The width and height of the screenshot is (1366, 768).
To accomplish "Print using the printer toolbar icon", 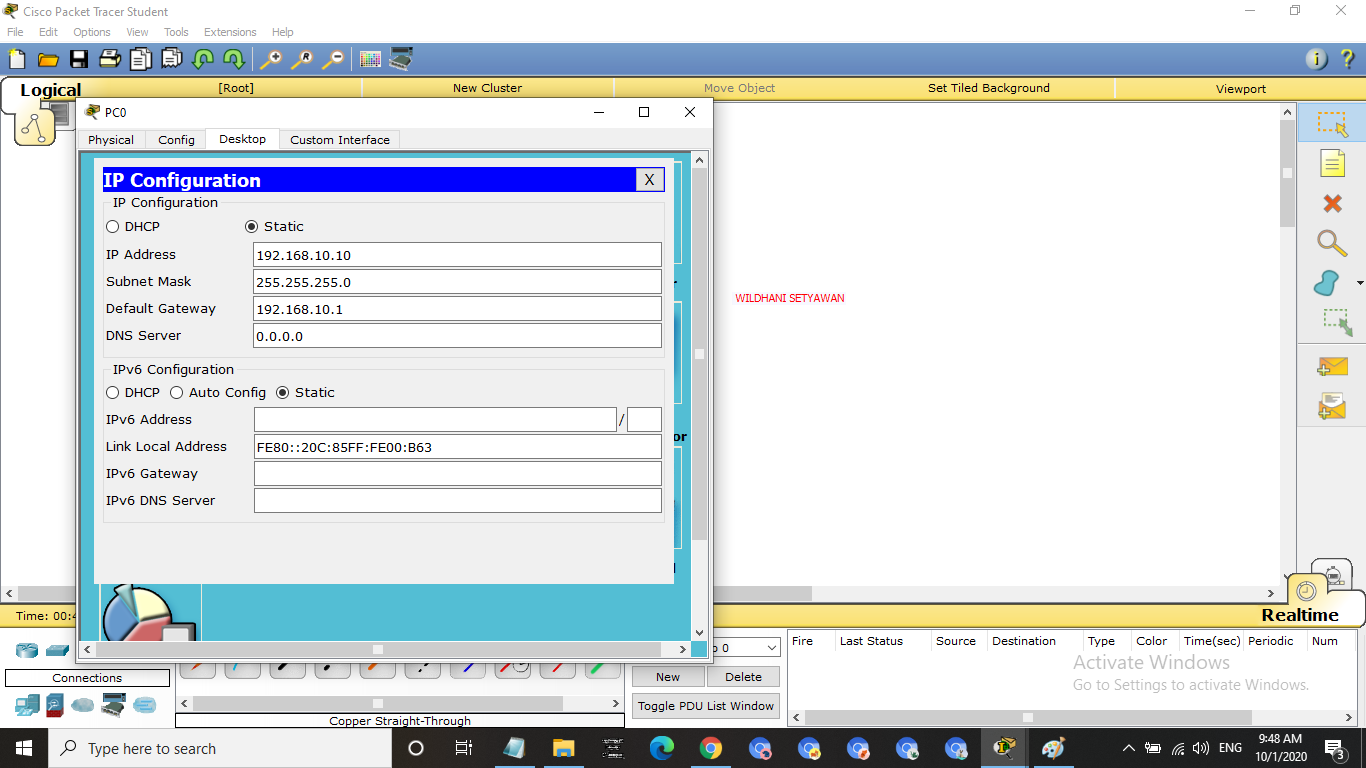I will point(109,59).
